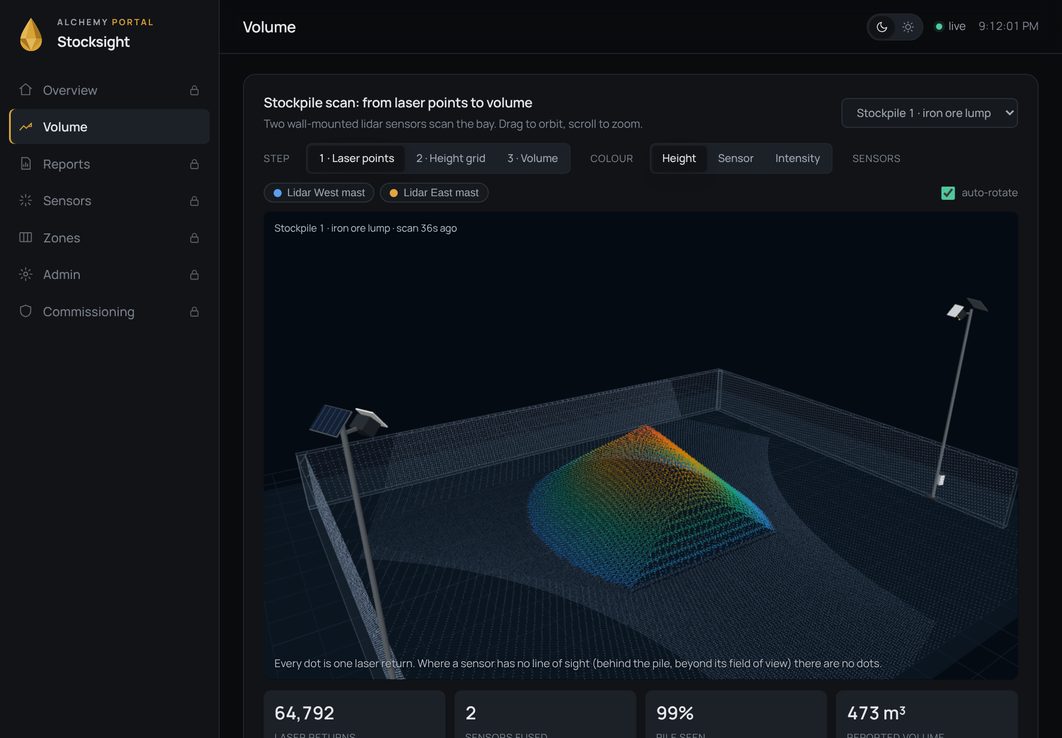Click the Sensors sparkle icon
1062x738 pixels.
(26, 200)
